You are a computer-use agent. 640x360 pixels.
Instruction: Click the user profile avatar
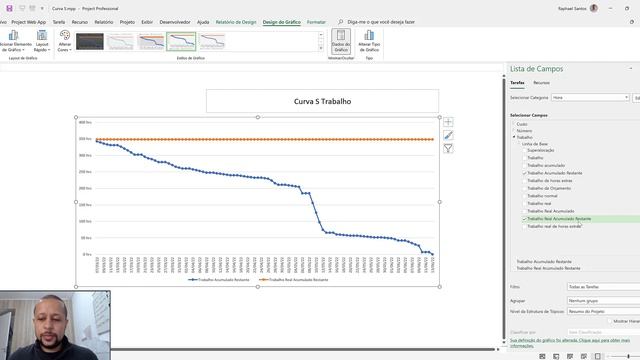594,8
